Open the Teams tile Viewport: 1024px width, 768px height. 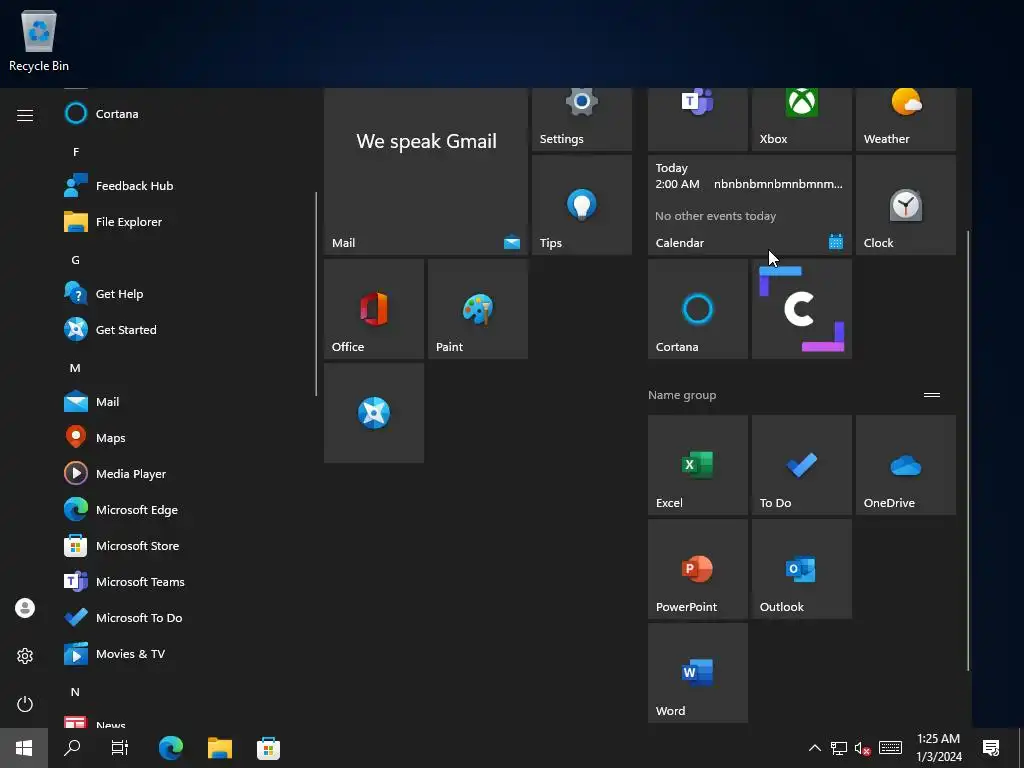[697, 119]
